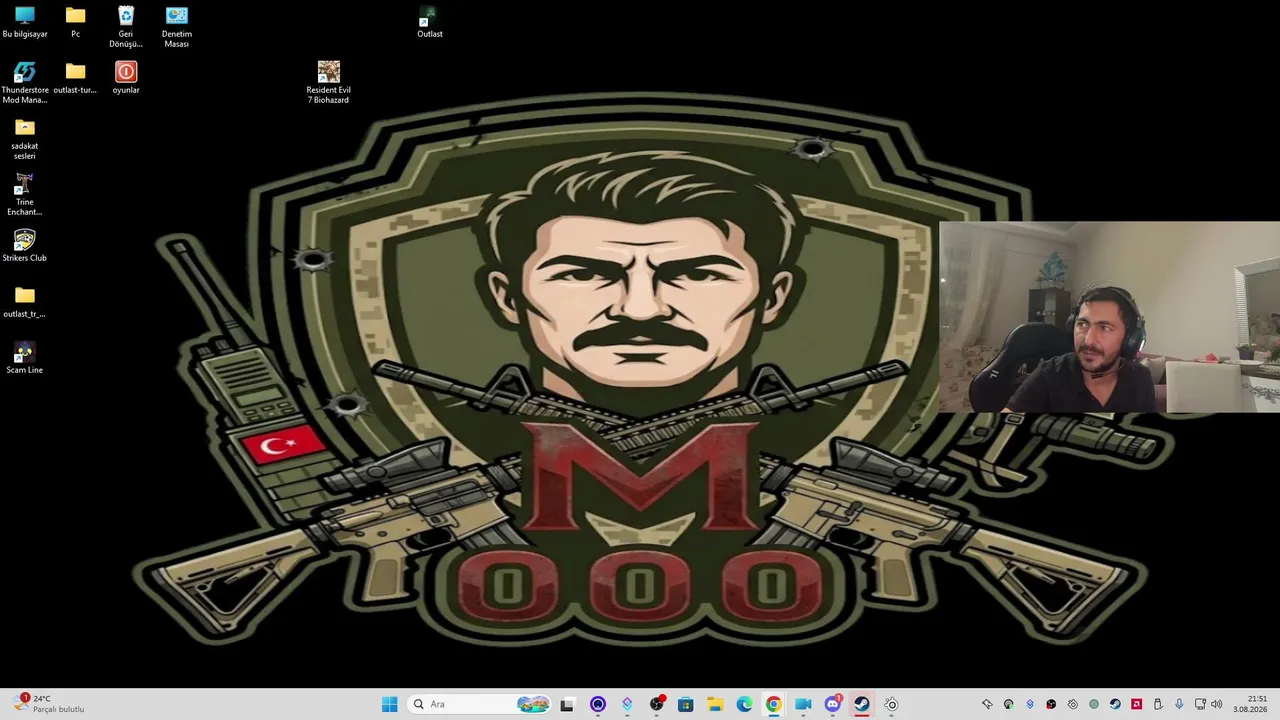
Task: Switch to Google Chrome in taskbar
Action: 773,704
